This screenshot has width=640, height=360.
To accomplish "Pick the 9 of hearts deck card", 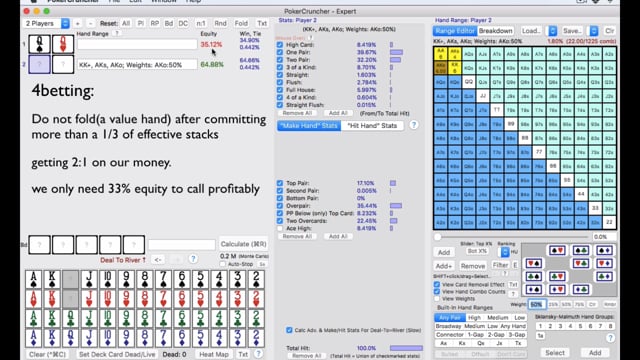I will tap(126, 299).
